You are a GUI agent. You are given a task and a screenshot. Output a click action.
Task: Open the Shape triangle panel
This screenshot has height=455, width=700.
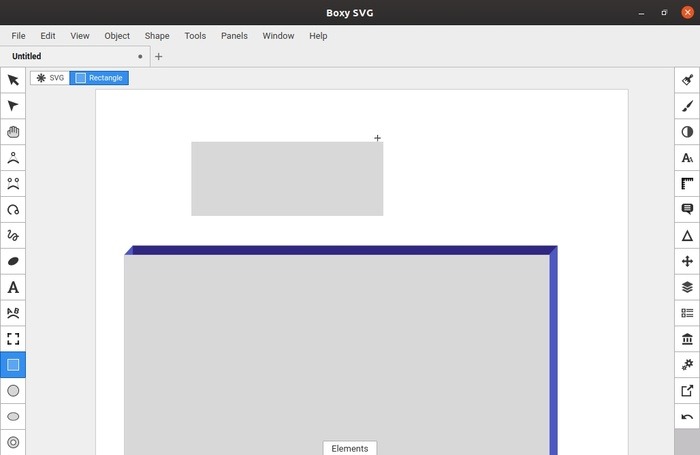tap(687, 235)
